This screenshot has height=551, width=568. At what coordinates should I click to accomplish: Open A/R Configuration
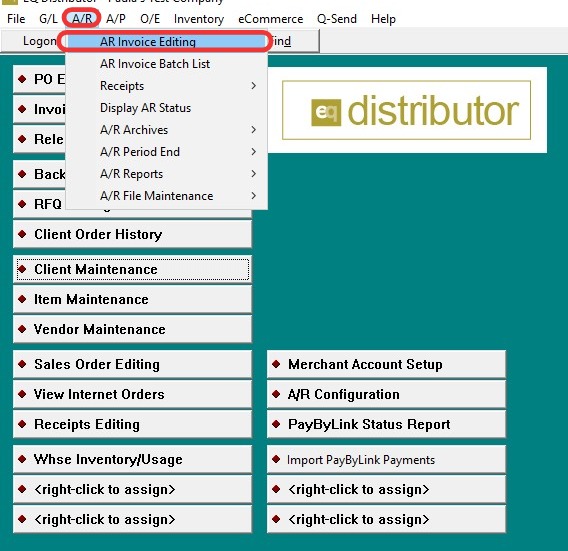[x=386, y=394]
